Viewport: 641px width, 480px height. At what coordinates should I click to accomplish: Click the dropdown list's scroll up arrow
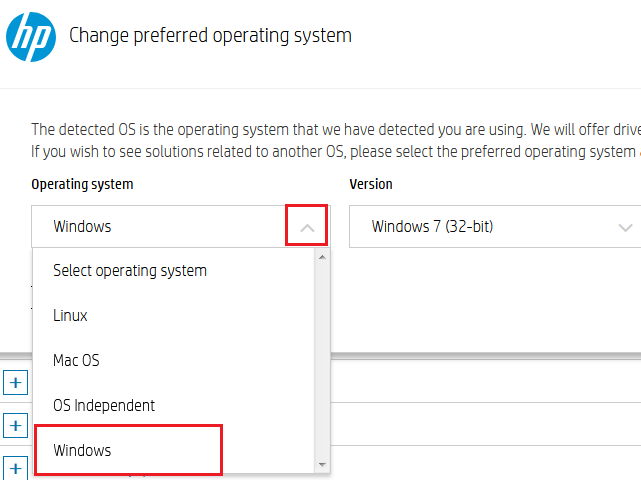point(322,257)
